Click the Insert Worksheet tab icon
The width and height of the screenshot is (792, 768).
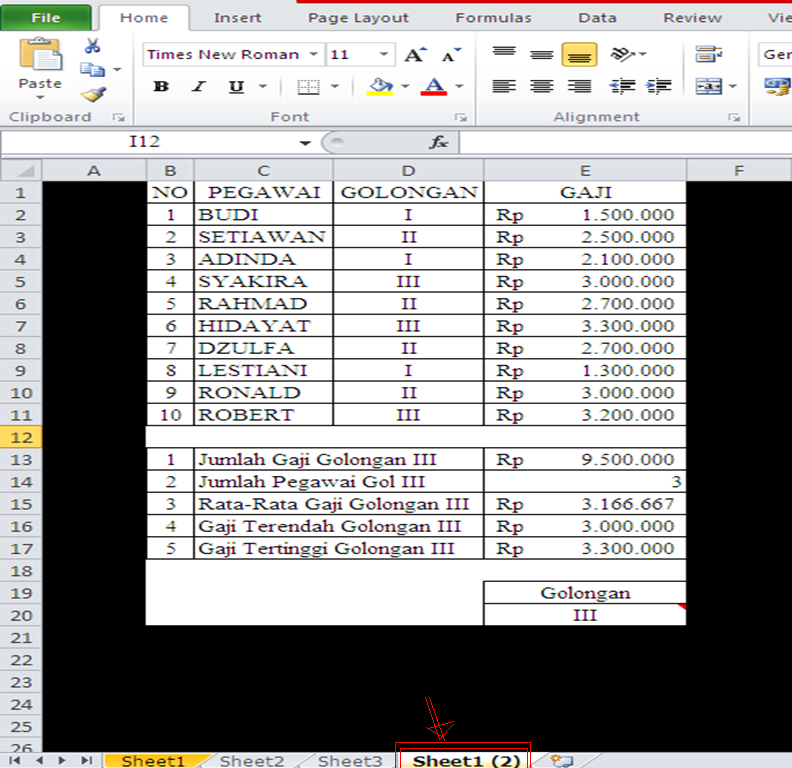[562, 760]
